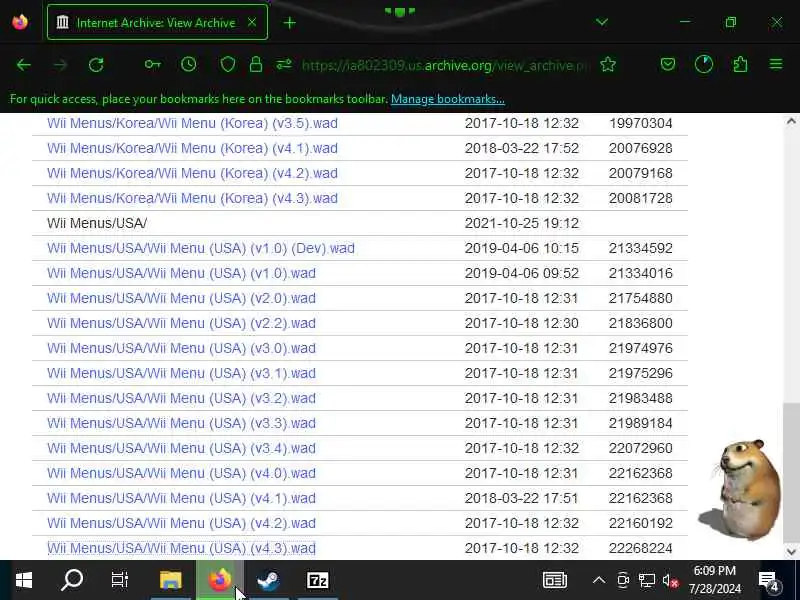Click the address bar URL field
This screenshot has width=800, height=600.
coord(445,65)
